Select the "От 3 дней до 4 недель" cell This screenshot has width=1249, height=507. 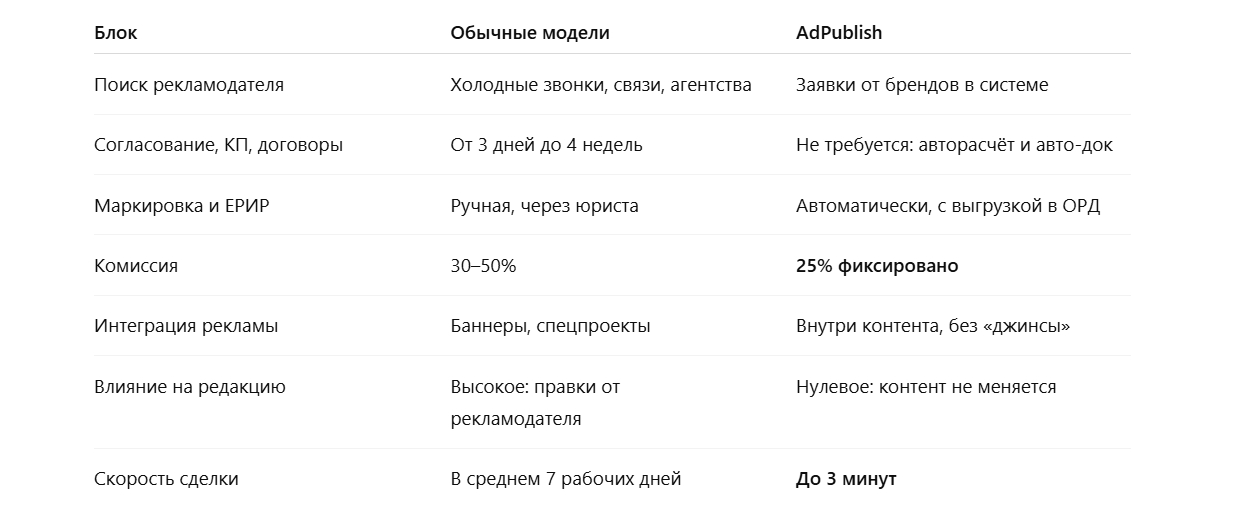546,145
